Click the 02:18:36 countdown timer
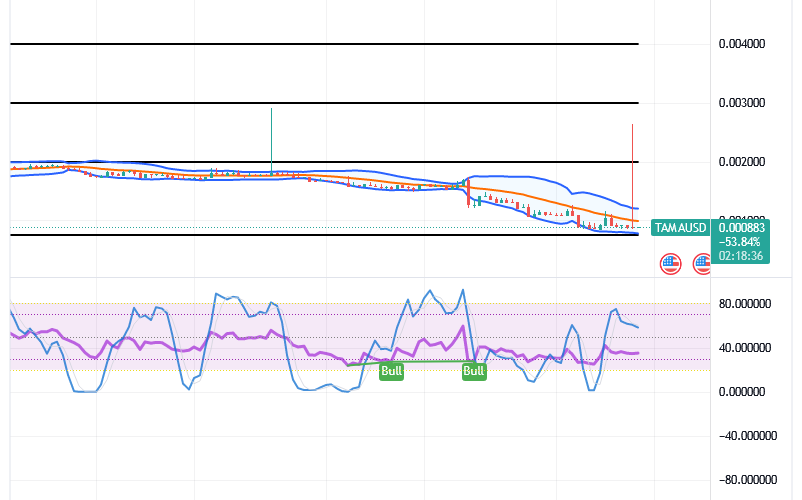This screenshot has width=802, height=500. (741, 256)
